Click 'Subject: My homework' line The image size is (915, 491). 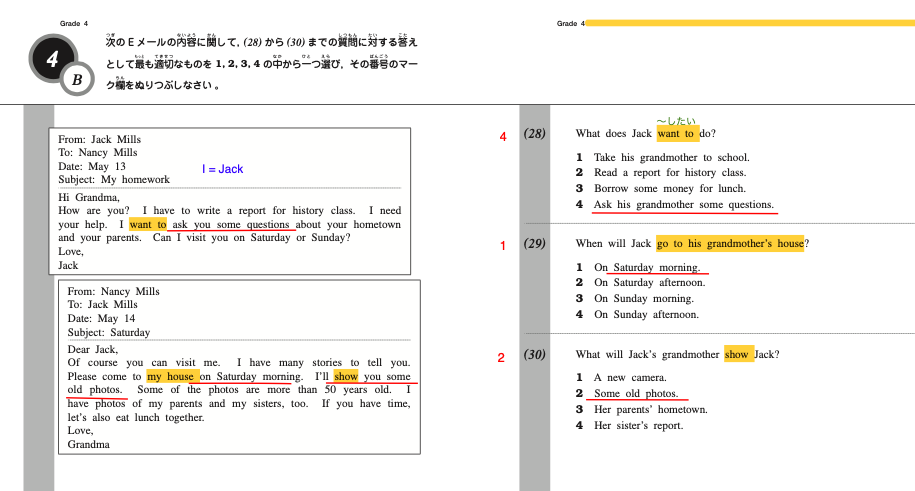pyautogui.click(x=114, y=180)
